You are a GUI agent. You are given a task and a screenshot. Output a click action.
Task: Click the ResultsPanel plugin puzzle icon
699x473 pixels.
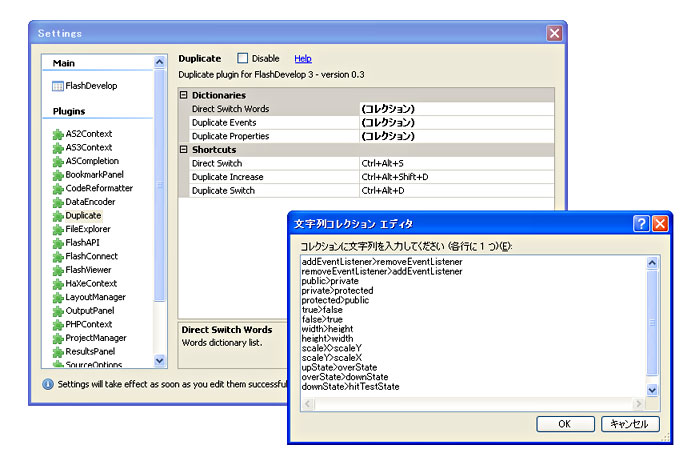coord(58,352)
